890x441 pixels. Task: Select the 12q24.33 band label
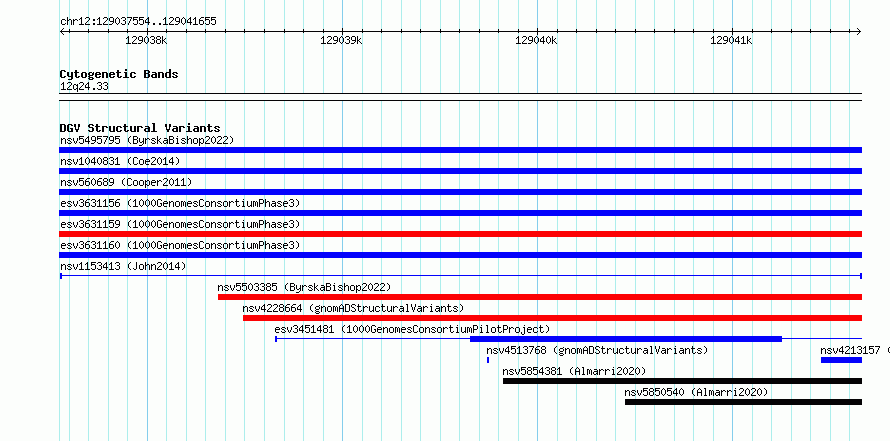[x=84, y=87]
